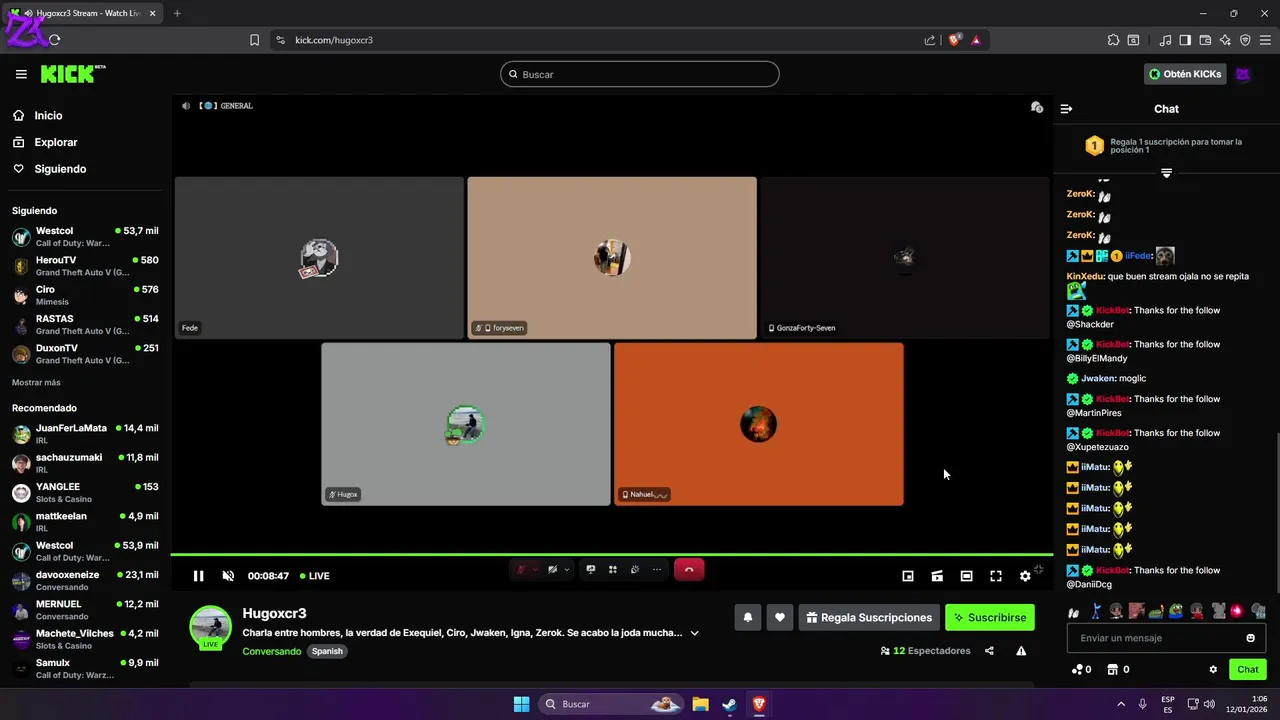Enable theater mode on player
The height and width of the screenshot is (720, 1280).
[x=966, y=576]
